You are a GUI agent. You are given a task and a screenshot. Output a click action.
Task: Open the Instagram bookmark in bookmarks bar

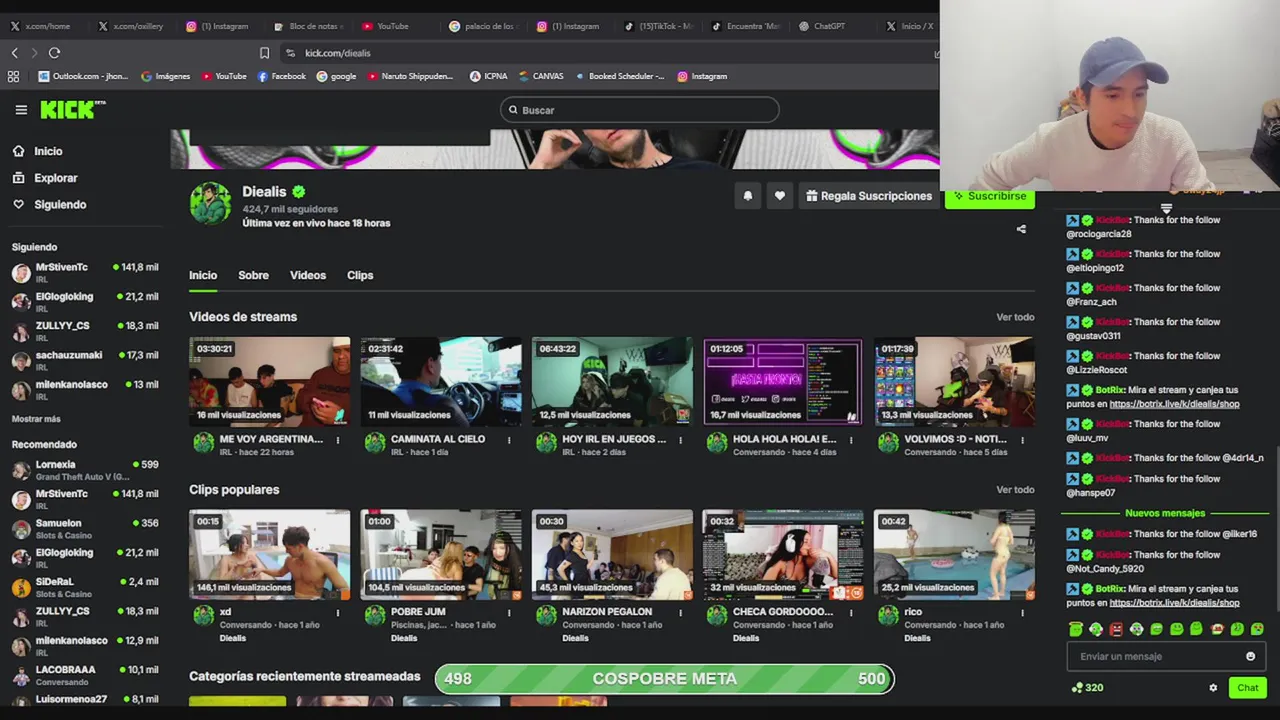coord(702,76)
